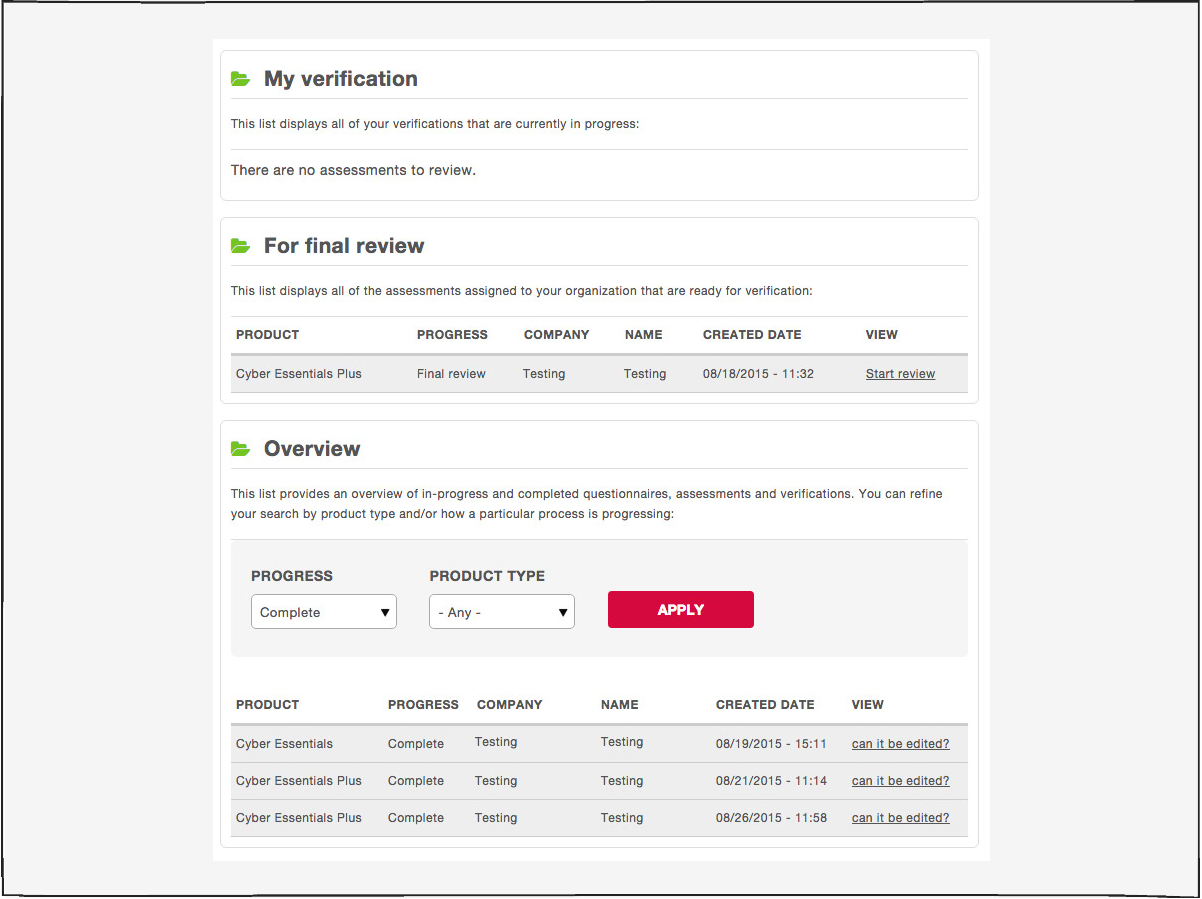1202x899 pixels.
Task: Click the 08/18/2015 - 11:32 date cell
Action: 758,374
